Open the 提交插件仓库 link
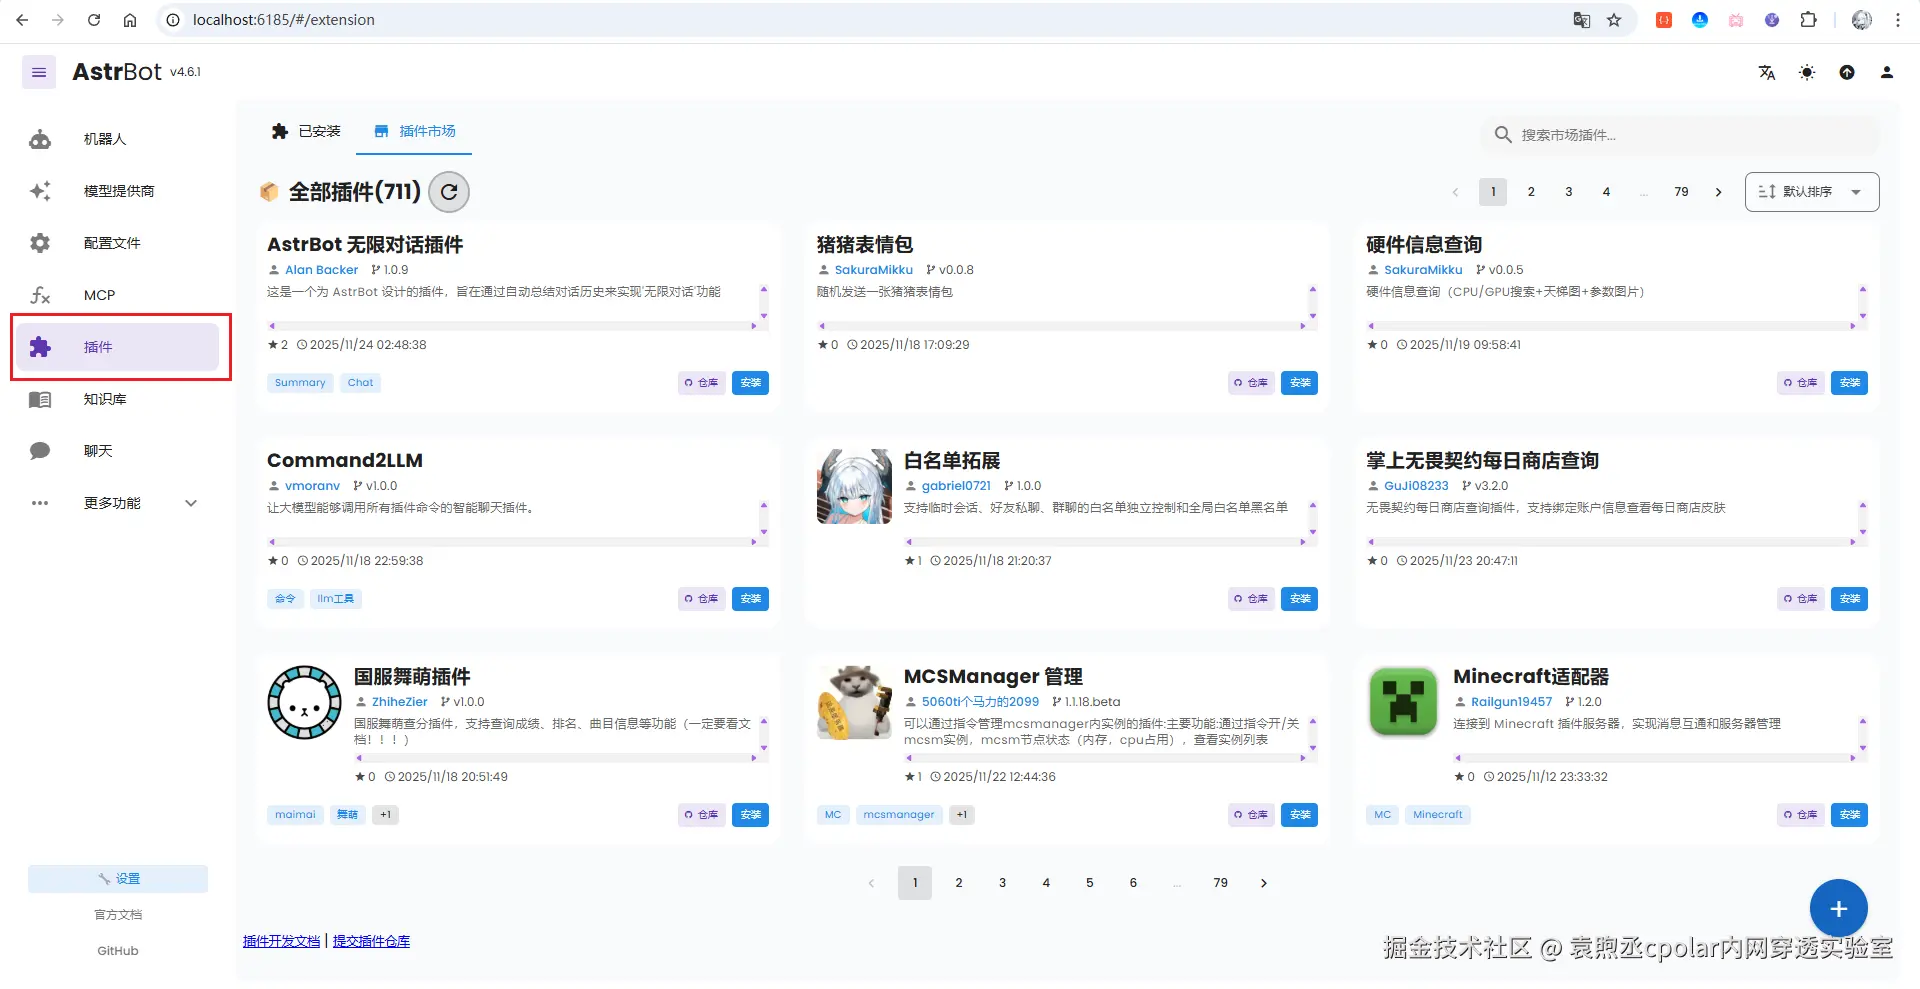The width and height of the screenshot is (1920, 989). pyautogui.click(x=371, y=941)
